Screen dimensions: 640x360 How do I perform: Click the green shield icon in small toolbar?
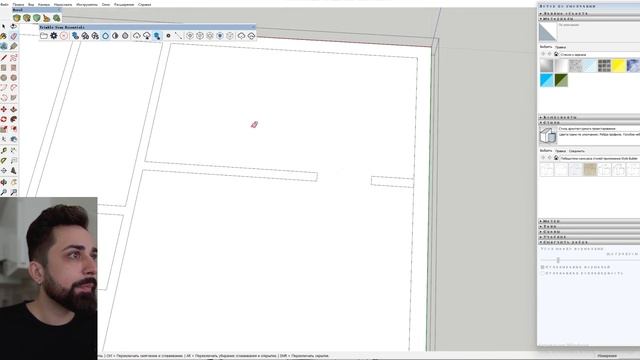(x=37, y=18)
